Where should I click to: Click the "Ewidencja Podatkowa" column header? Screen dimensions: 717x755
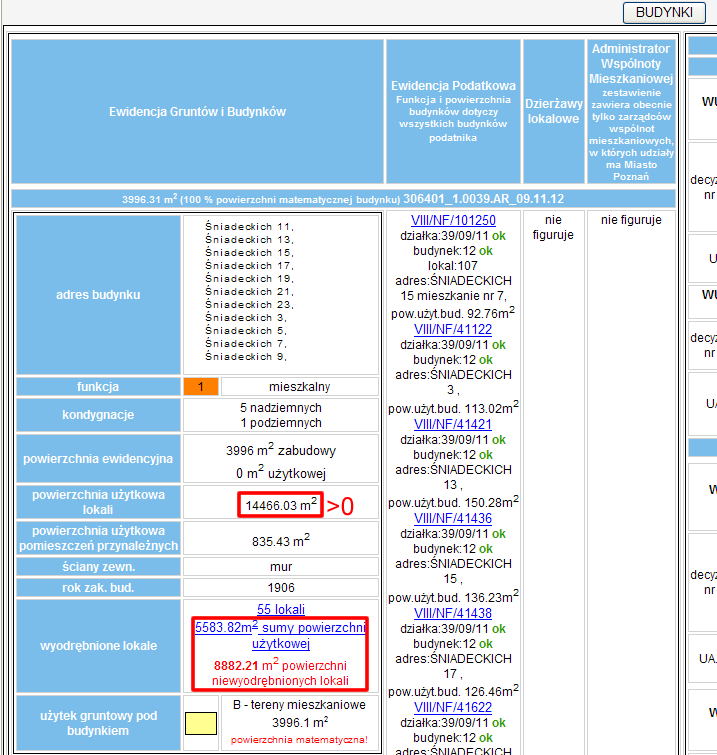click(453, 111)
